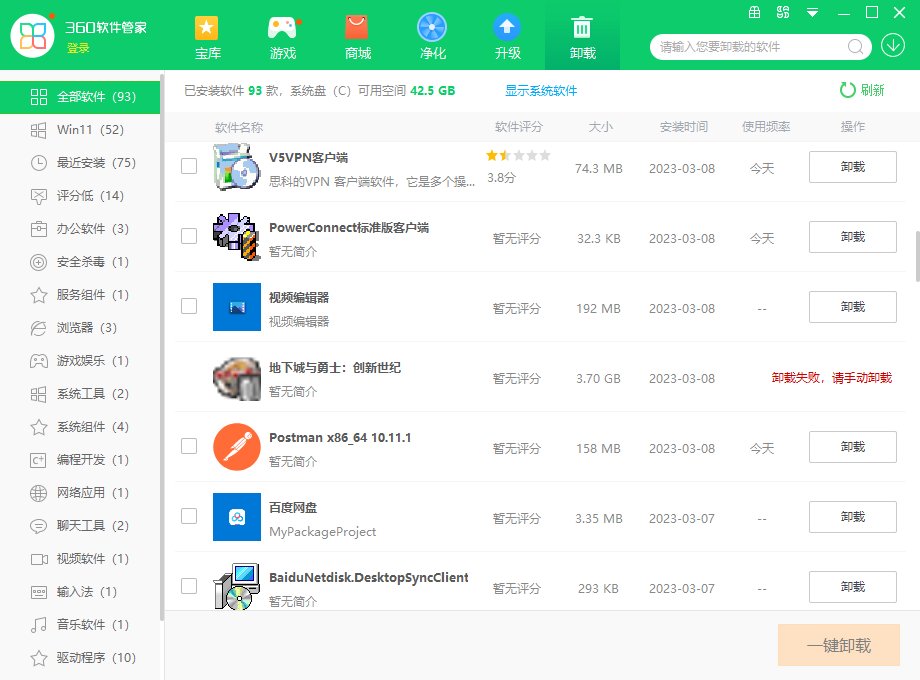Select the 卸载 uninstall tab
Screen dimensions: 920x680
point(583,36)
